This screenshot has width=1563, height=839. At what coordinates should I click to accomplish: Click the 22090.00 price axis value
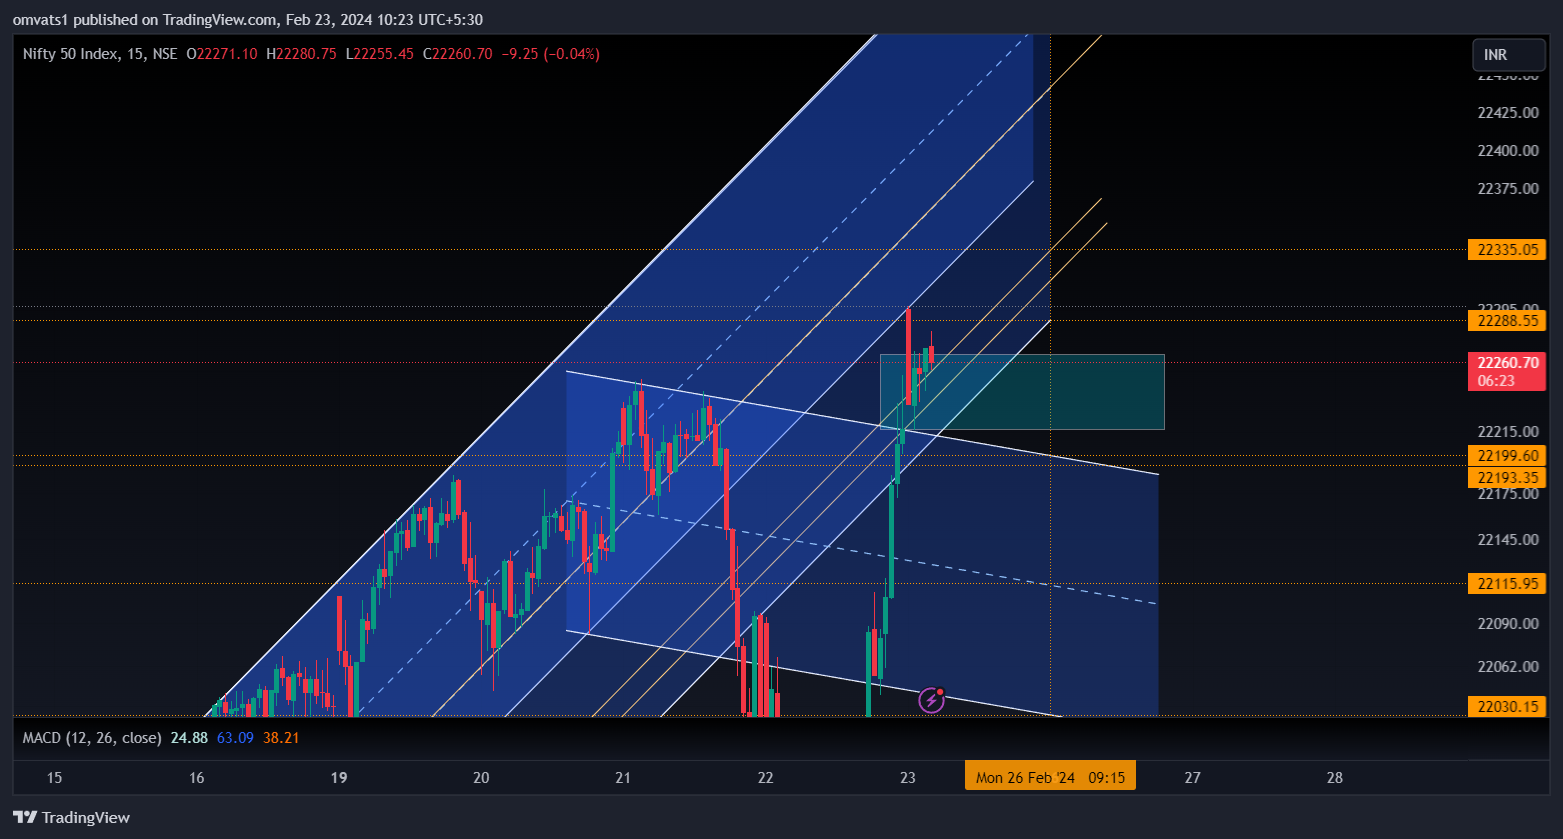(x=1507, y=623)
